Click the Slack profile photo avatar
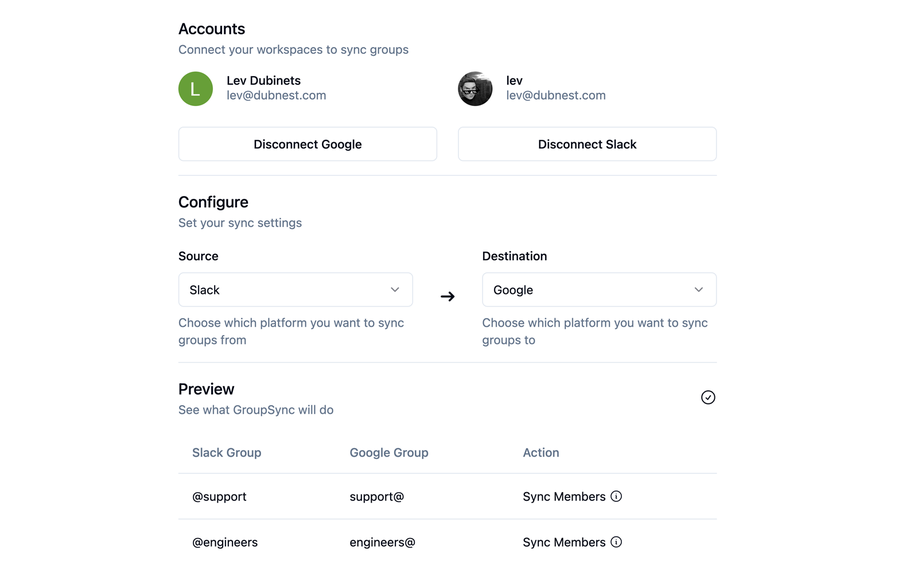The height and width of the screenshot is (573, 918). point(475,89)
